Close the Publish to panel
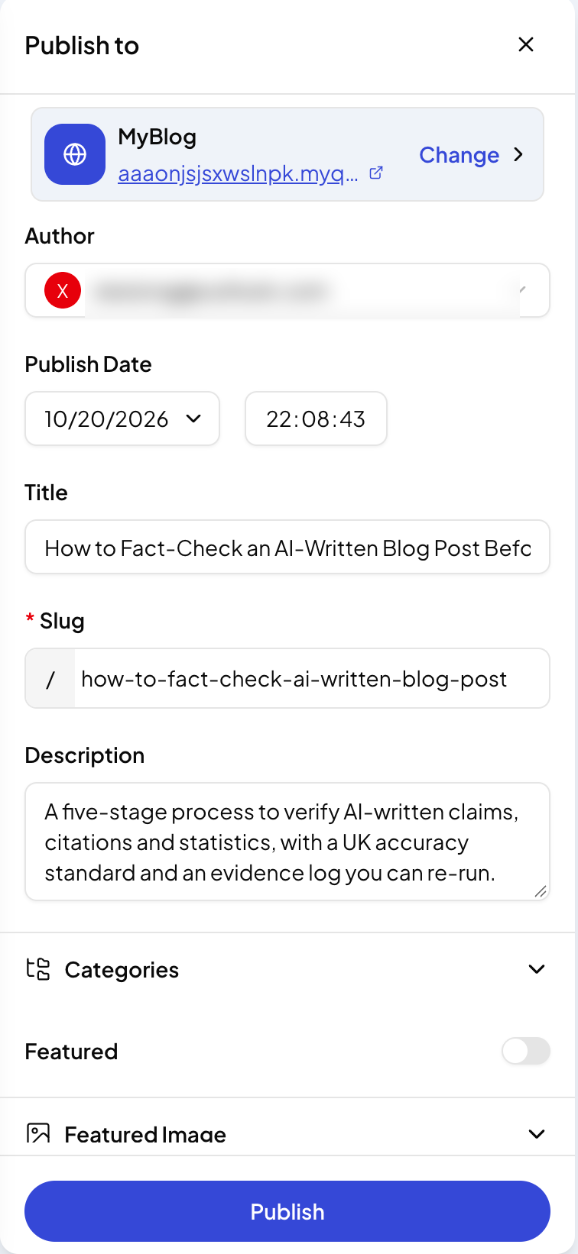Image resolution: width=578 pixels, height=1254 pixels. coord(526,44)
